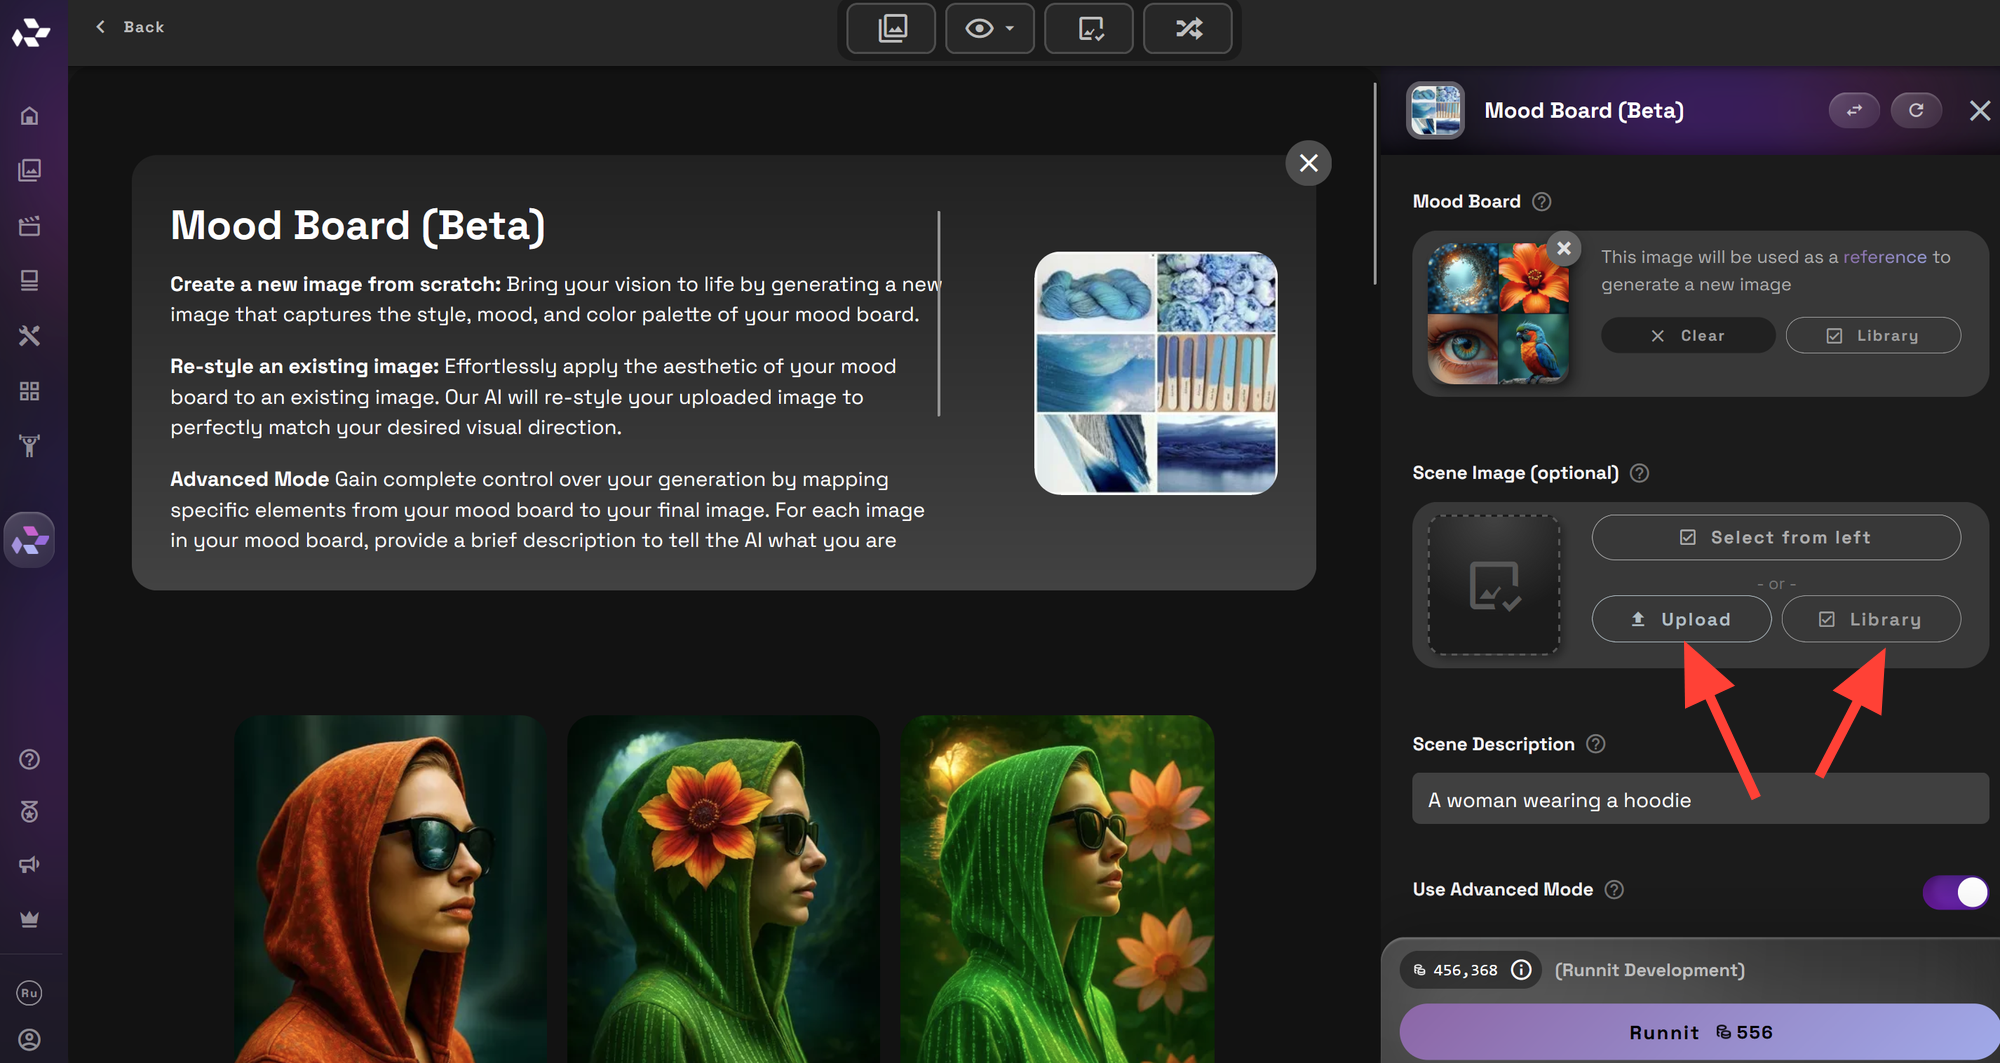Select from left for Scene Image
This screenshot has width=2000, height=1063.
[1776, 537]
